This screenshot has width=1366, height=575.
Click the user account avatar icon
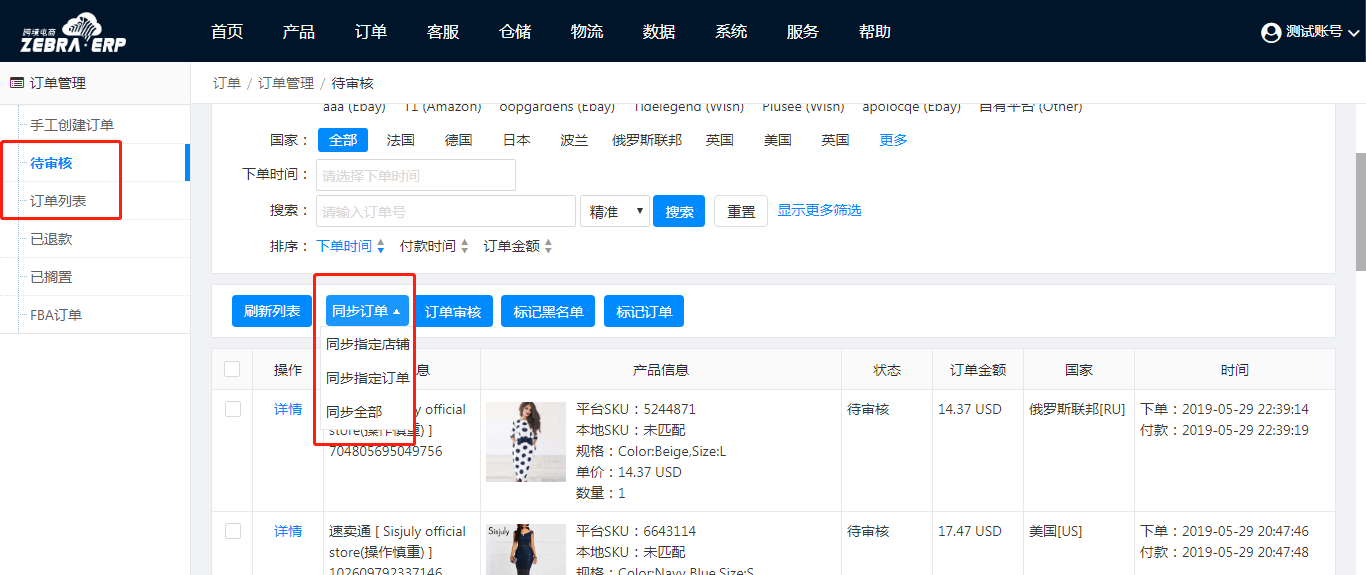click(x=1271, y=33)
